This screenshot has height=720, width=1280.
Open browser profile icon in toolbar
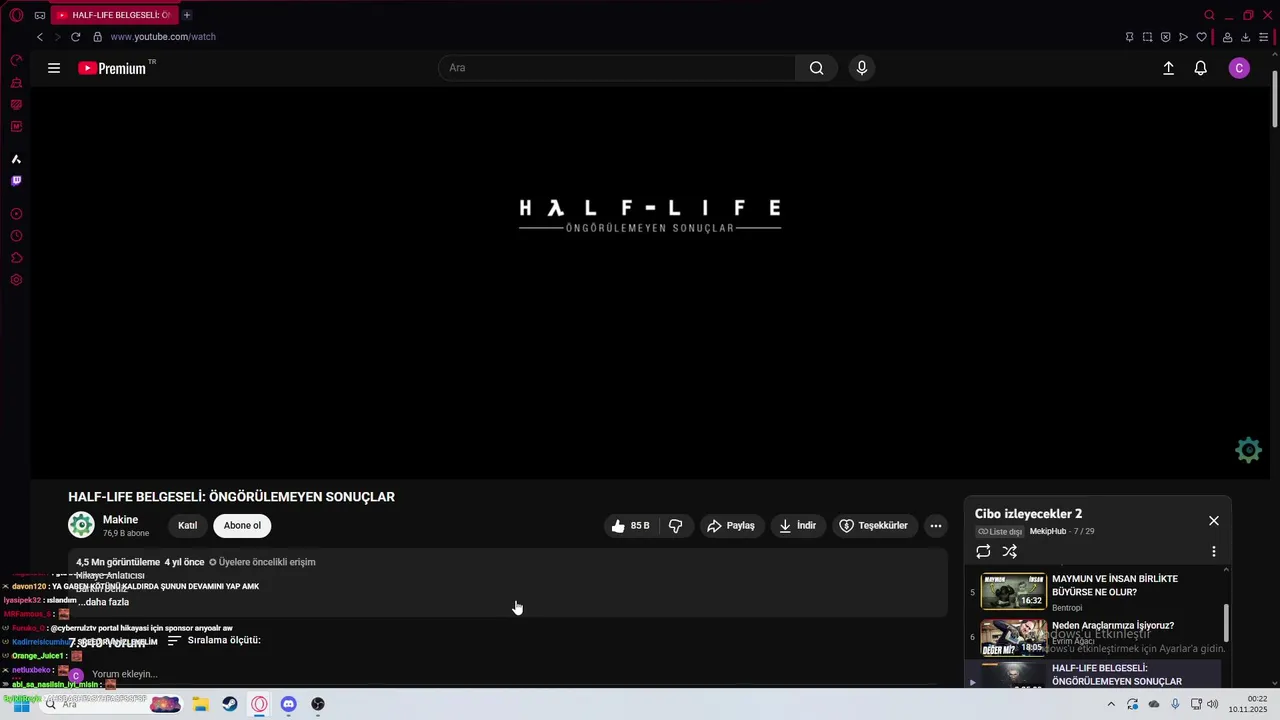[x=1227, y=37]
